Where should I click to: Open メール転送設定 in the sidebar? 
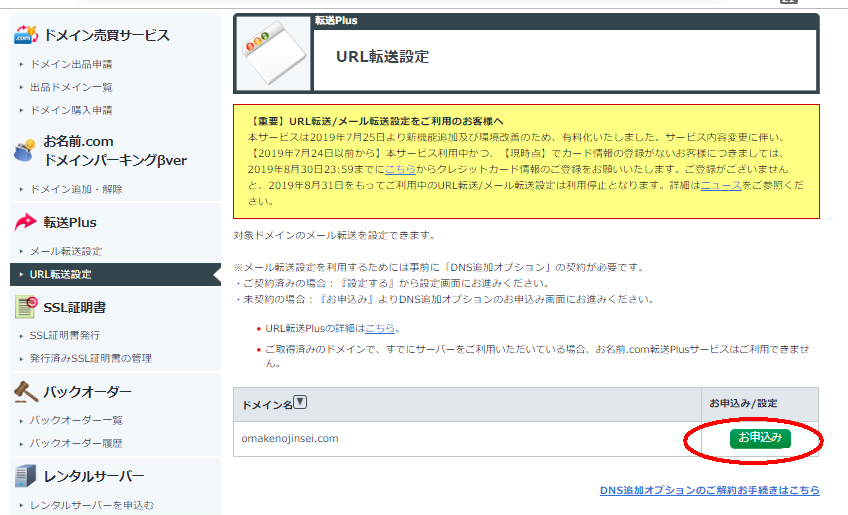pos(66,252)
